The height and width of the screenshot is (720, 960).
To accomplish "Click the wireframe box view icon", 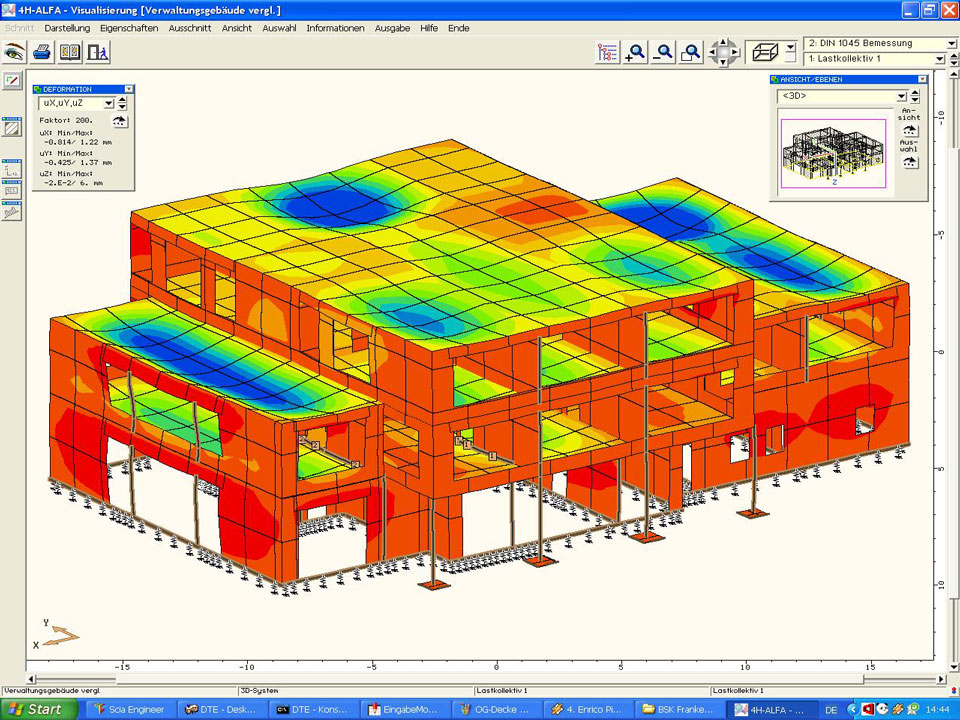I will pos(765,51).
